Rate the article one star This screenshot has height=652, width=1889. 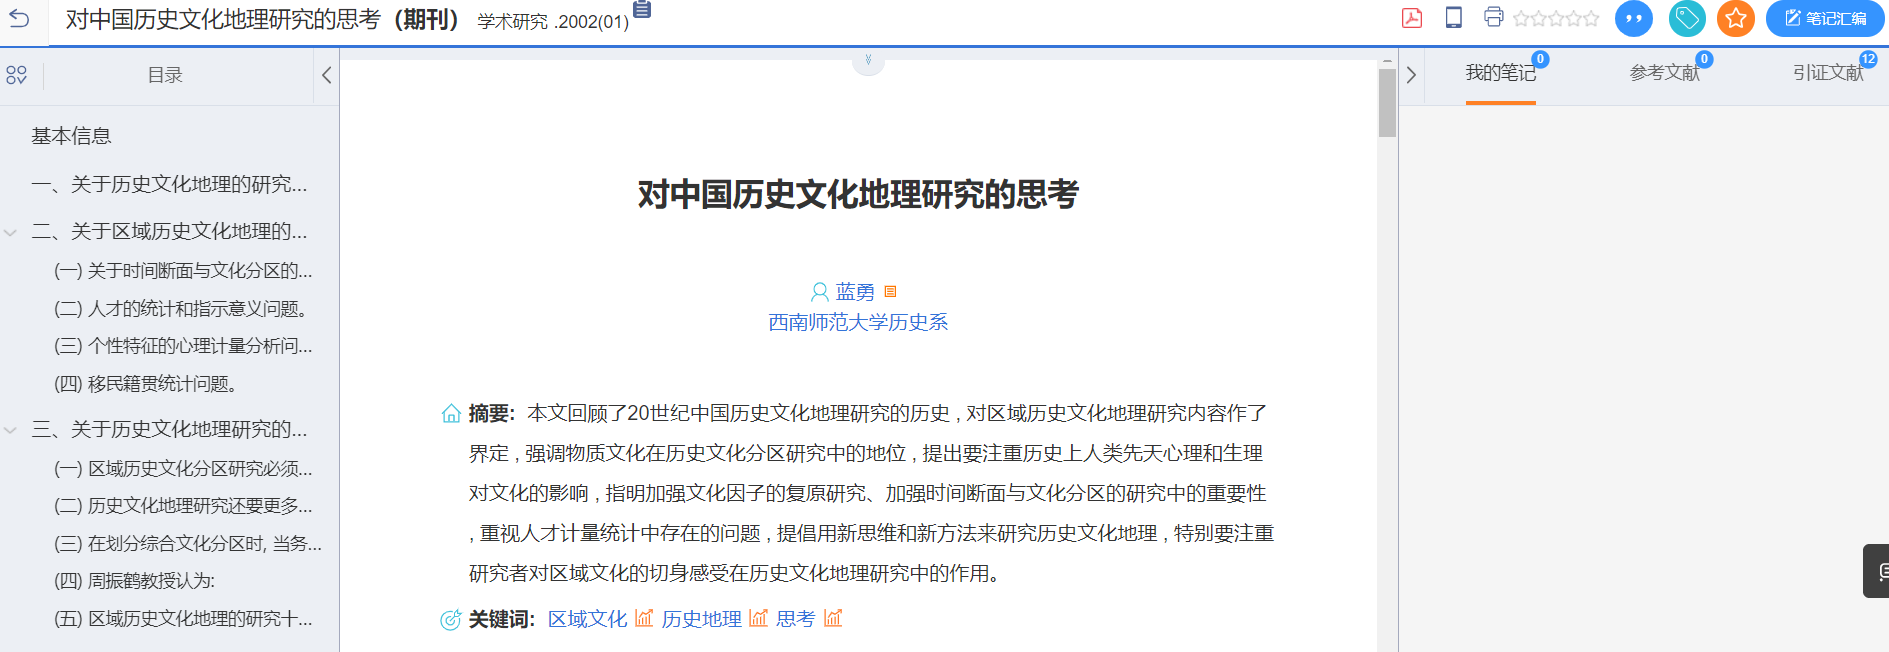click(x=1522, y=18)
